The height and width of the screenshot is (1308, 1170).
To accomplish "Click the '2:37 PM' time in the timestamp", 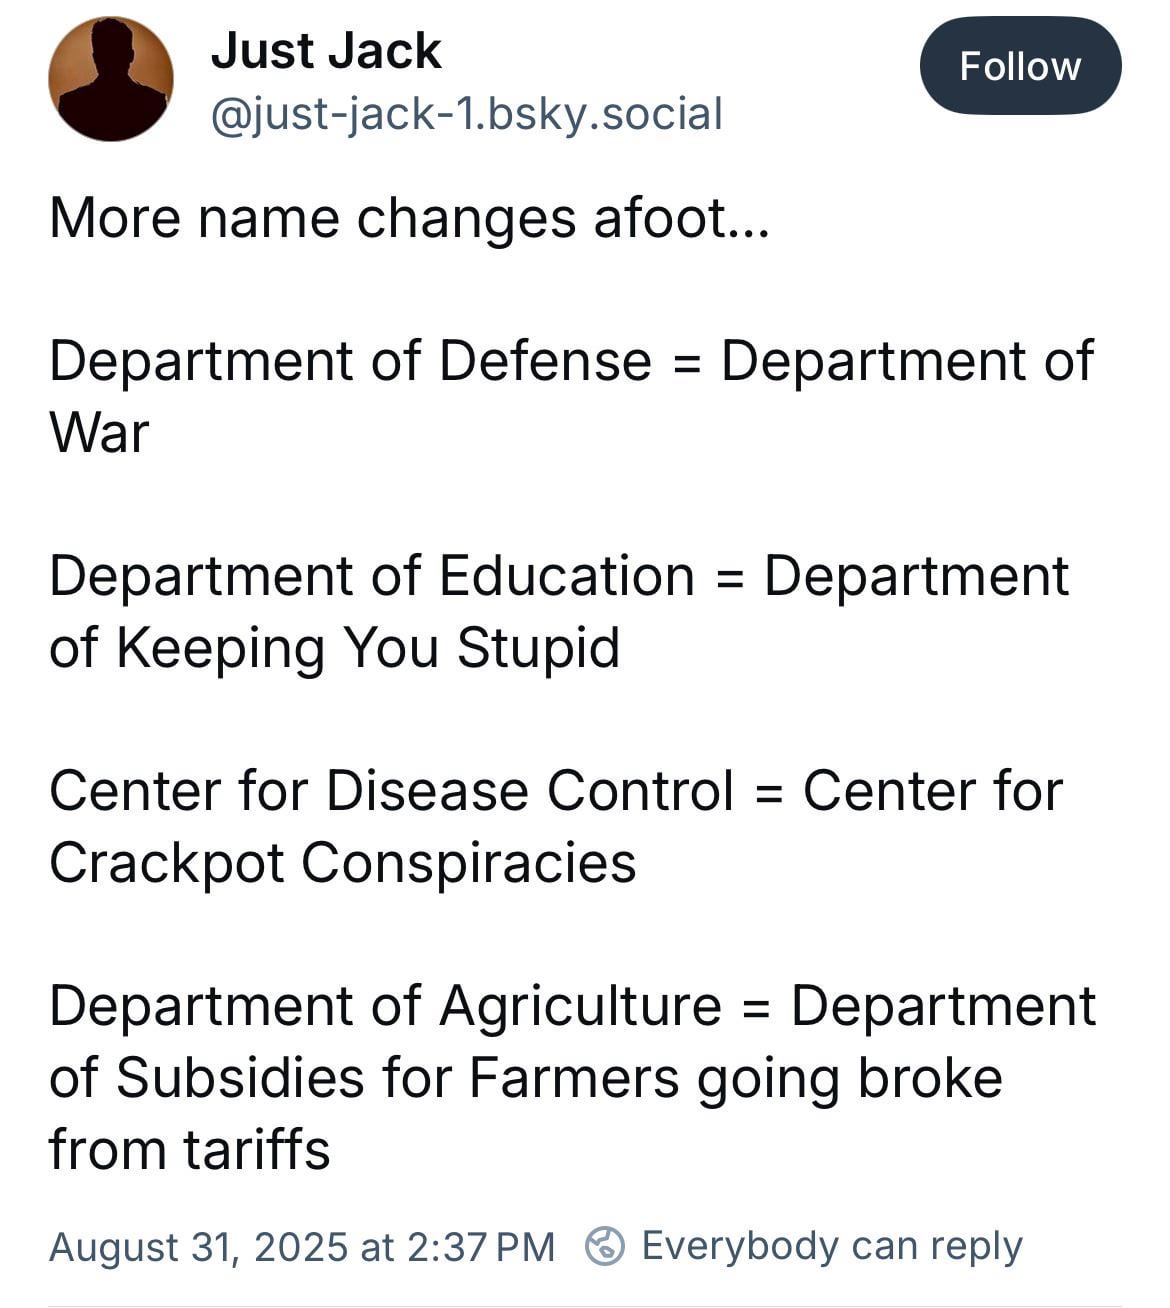I will (481, 1247).
